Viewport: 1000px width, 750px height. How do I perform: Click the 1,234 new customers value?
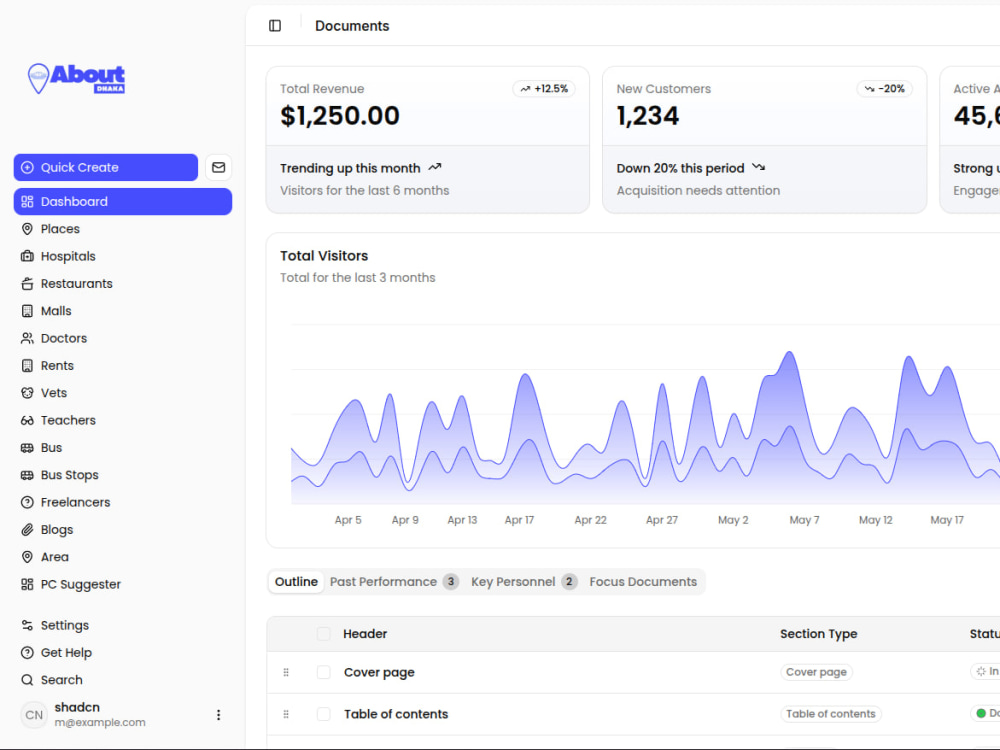(648, 116)
